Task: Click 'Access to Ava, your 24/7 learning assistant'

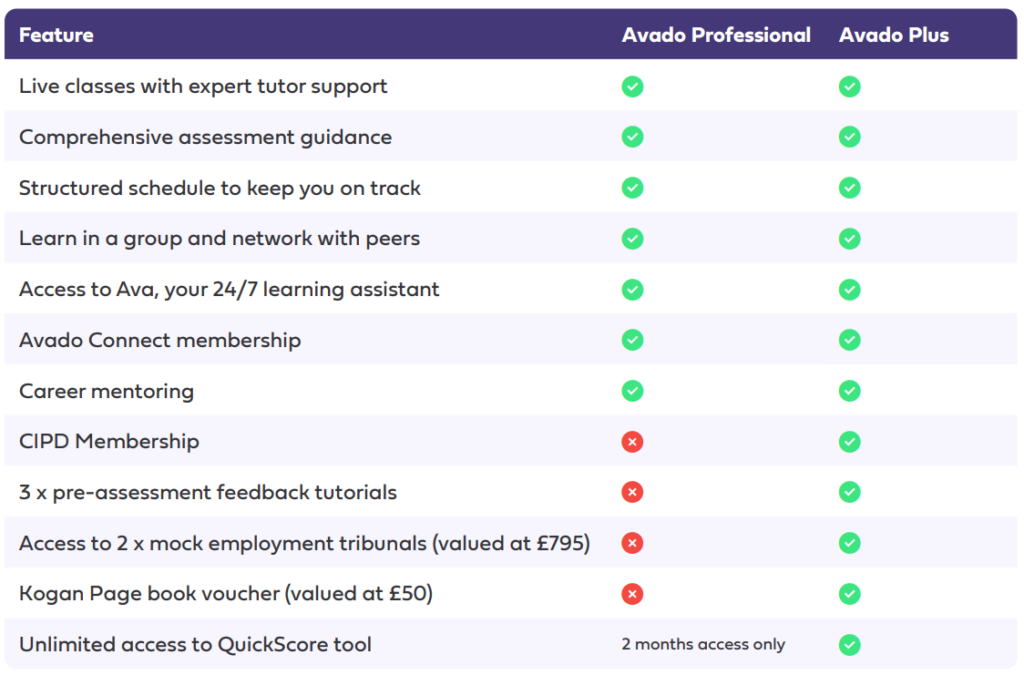Action: 229,289
